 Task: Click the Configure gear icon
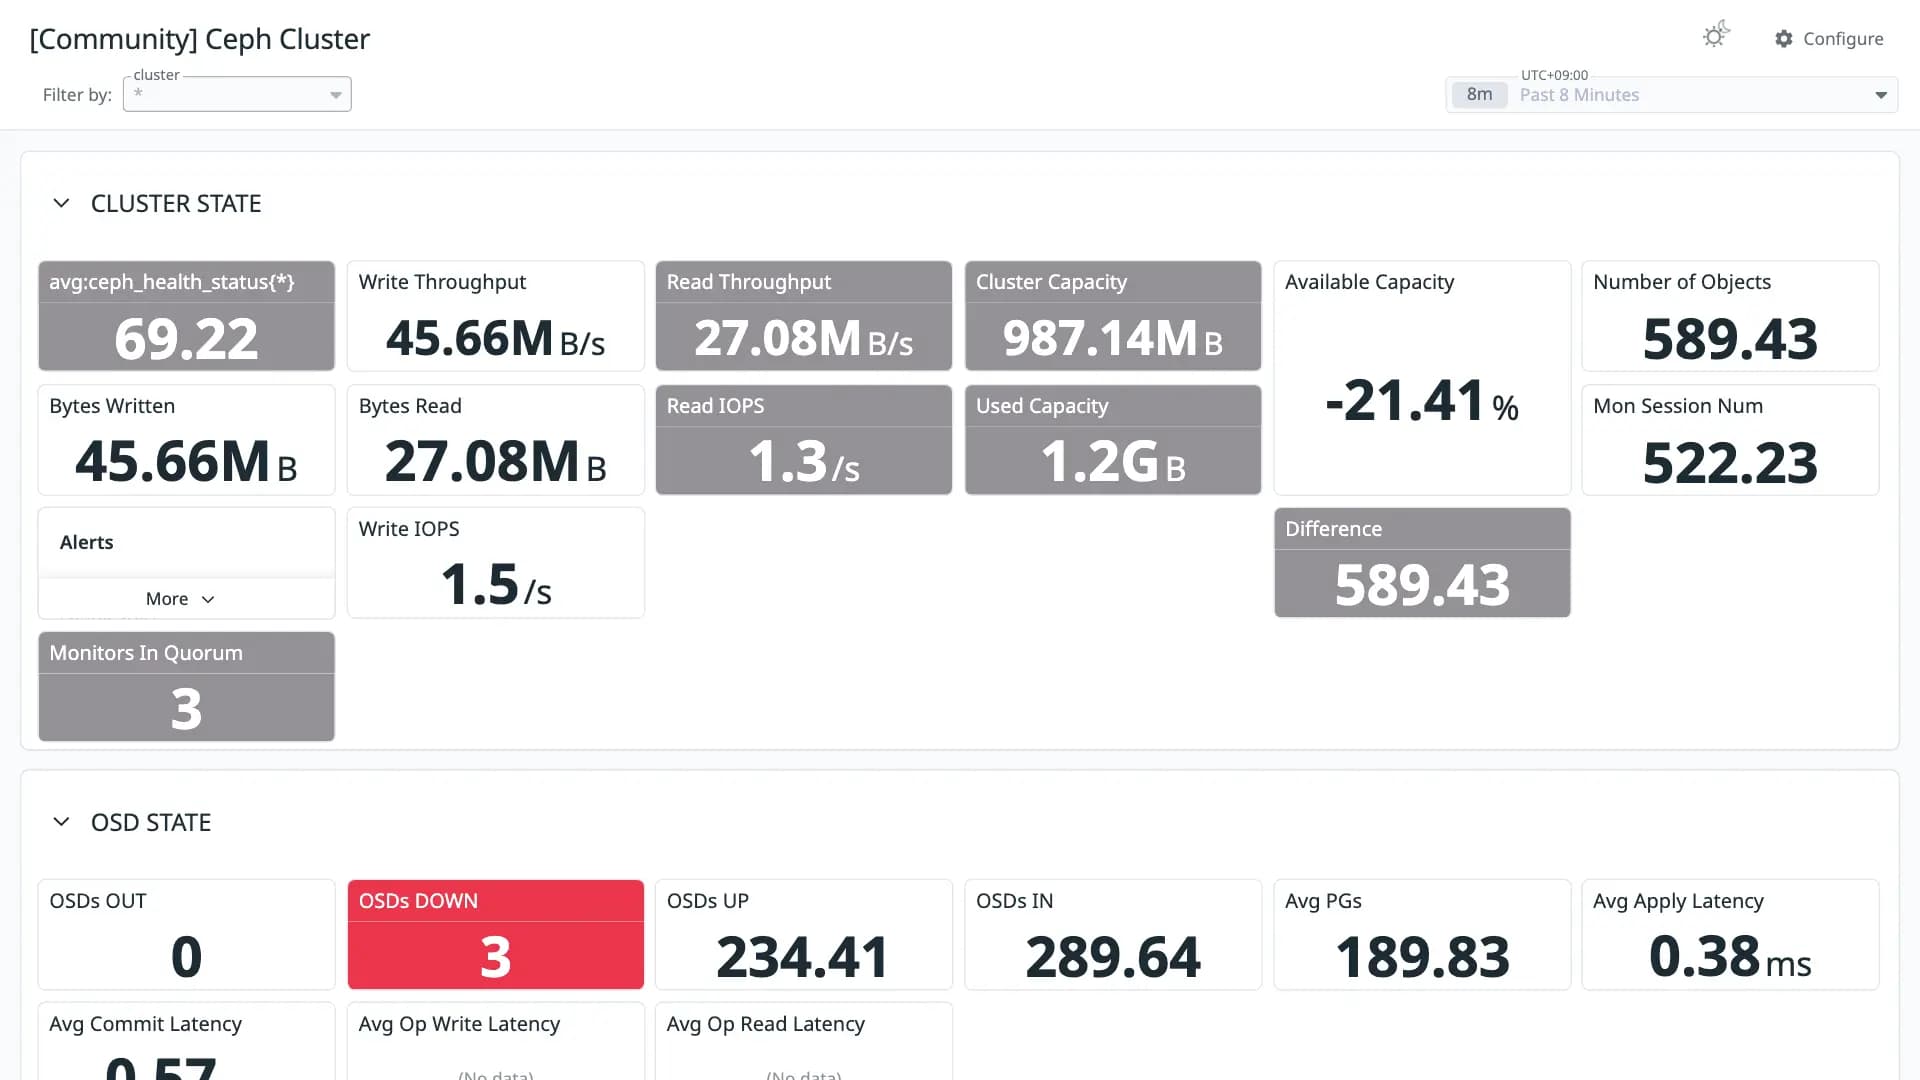(x=1784, y=38)
